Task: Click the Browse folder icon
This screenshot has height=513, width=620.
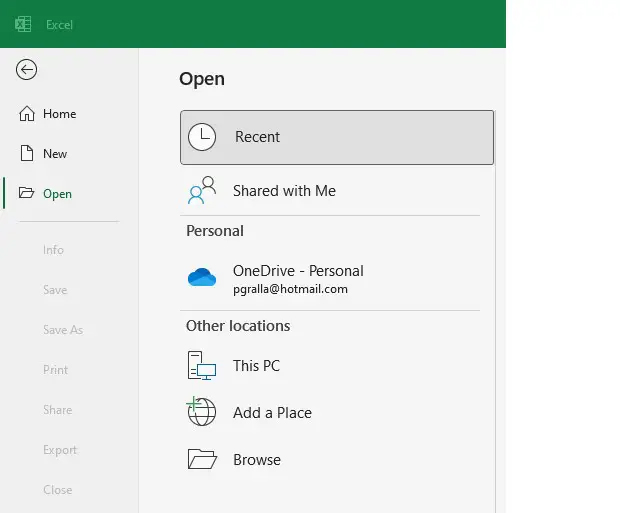Action: (x=202, y=460)
